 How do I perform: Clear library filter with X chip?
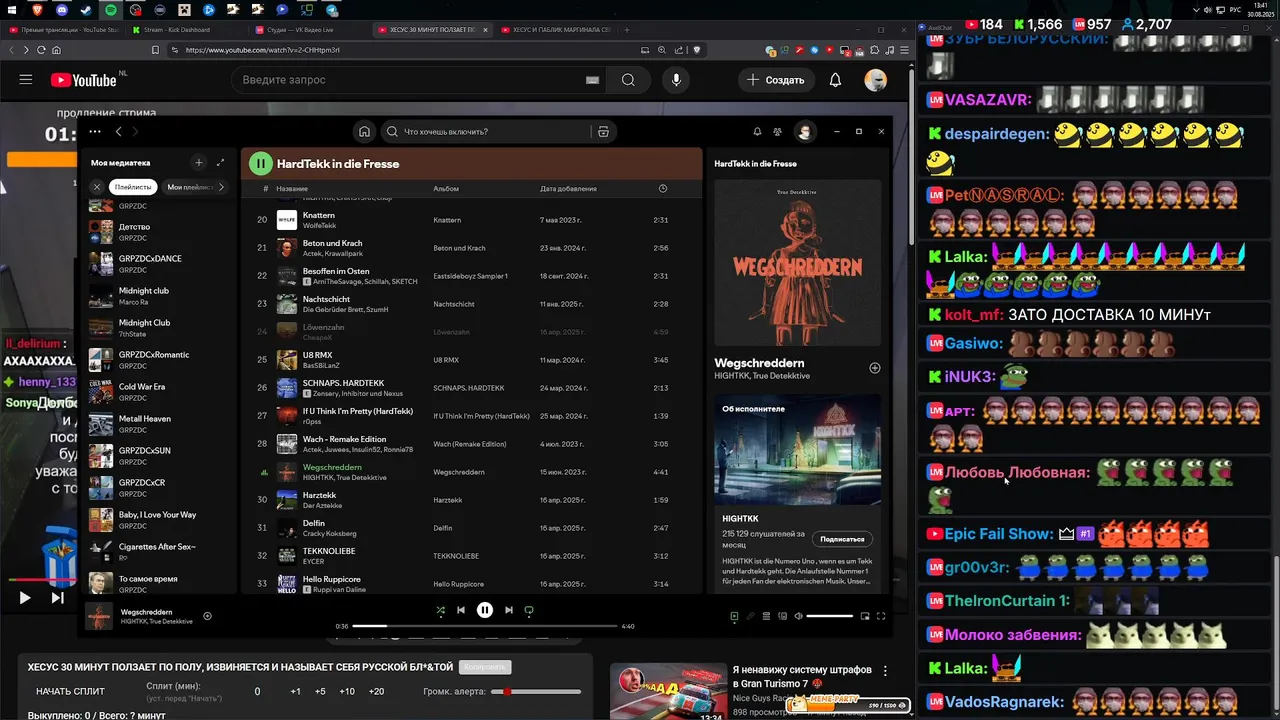97,187
